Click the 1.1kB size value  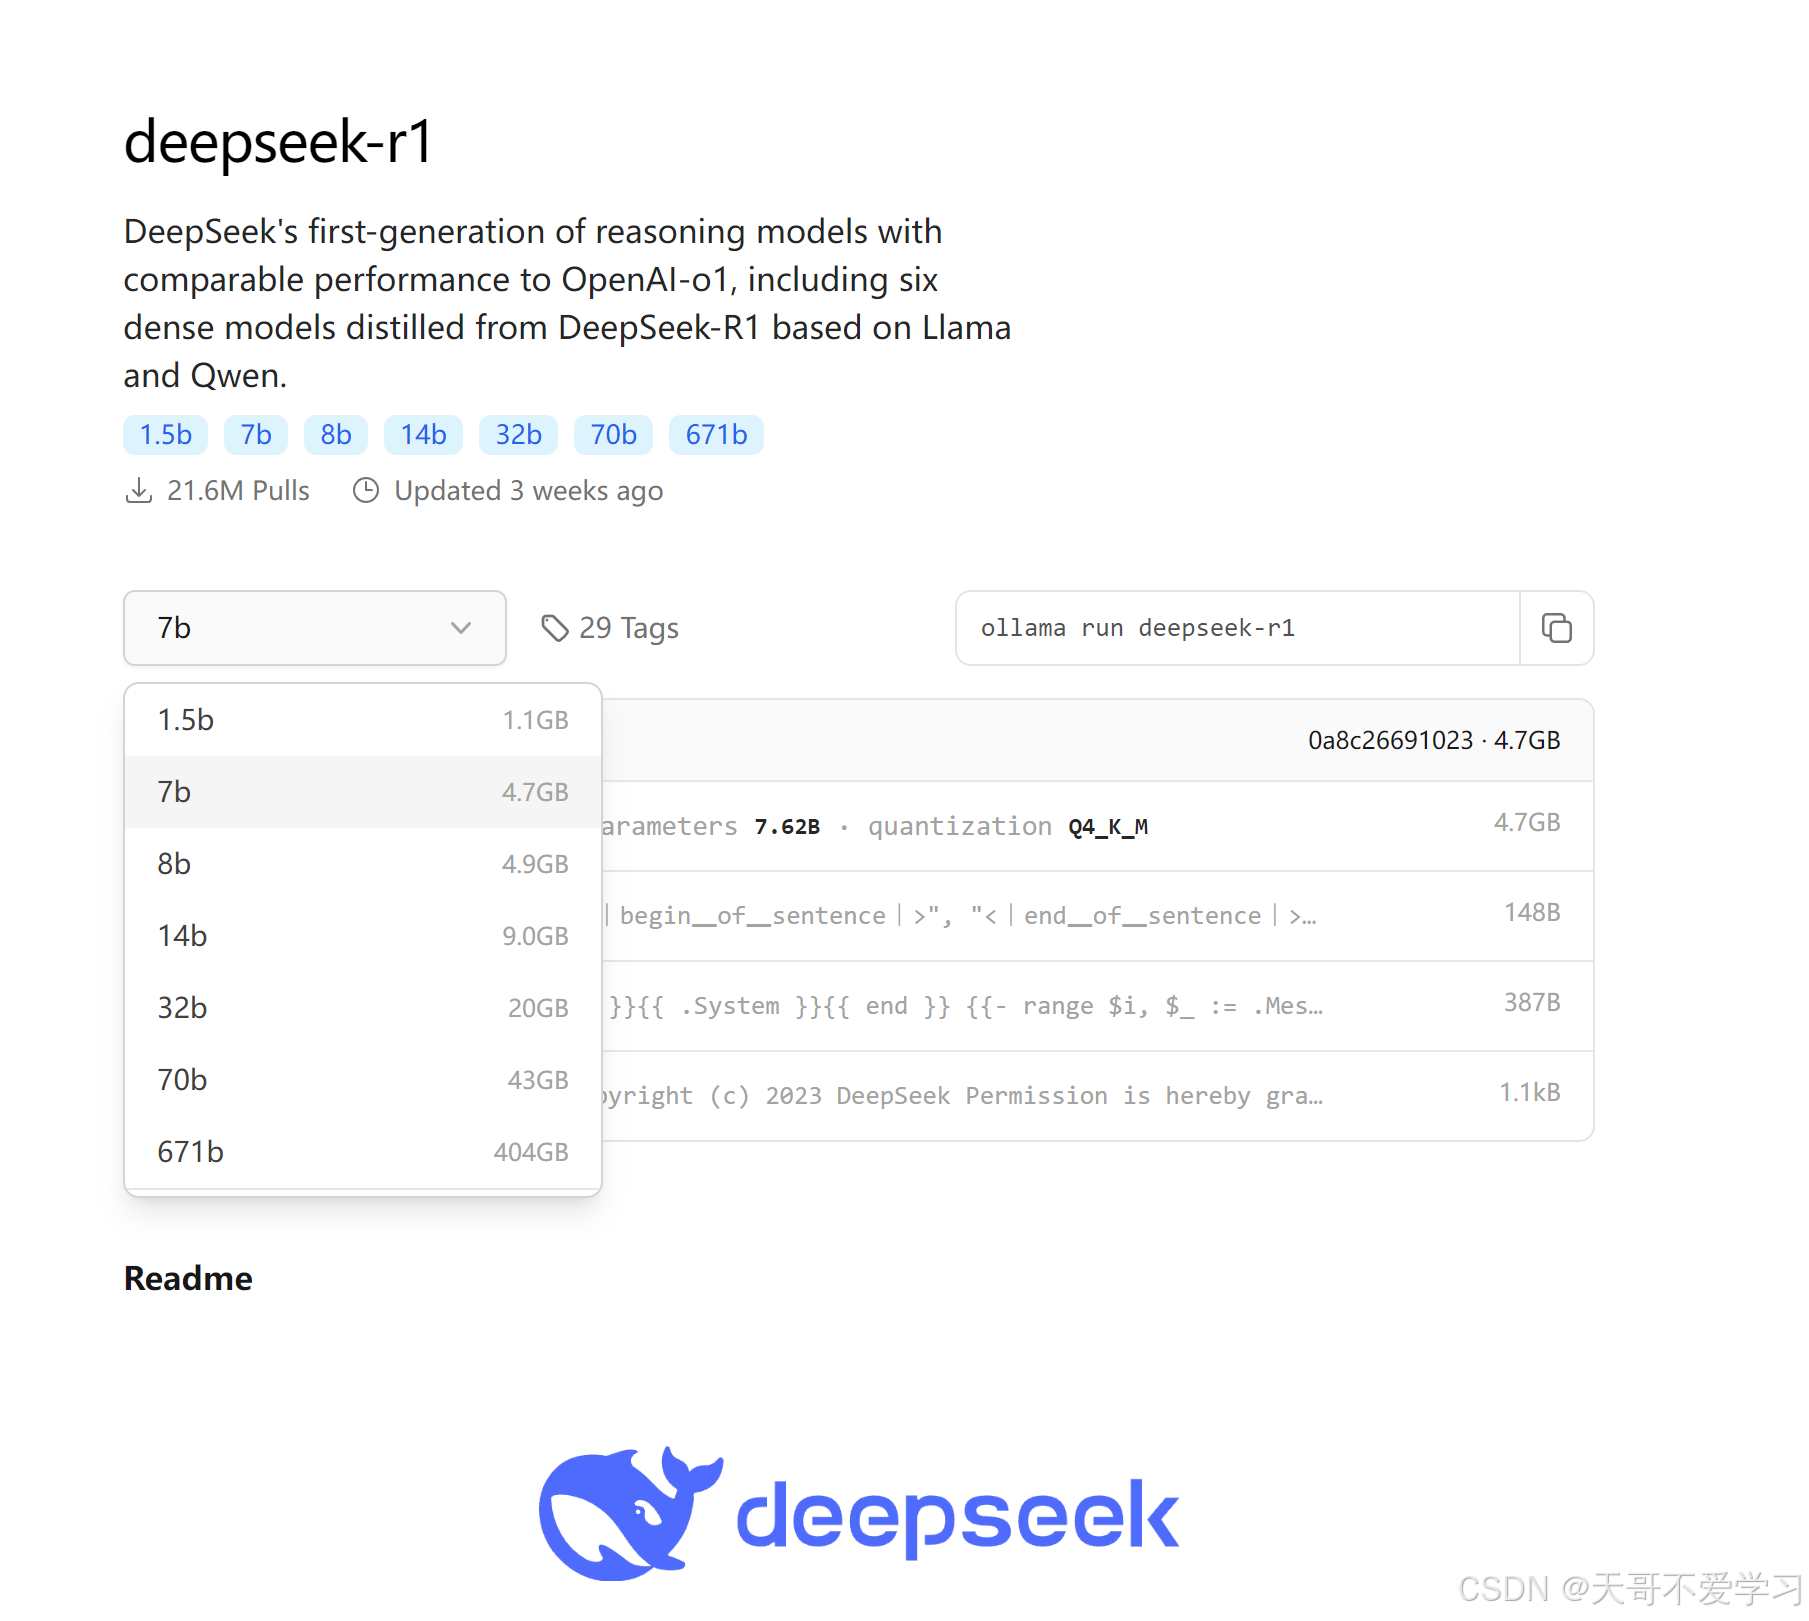[1530, 1092]
